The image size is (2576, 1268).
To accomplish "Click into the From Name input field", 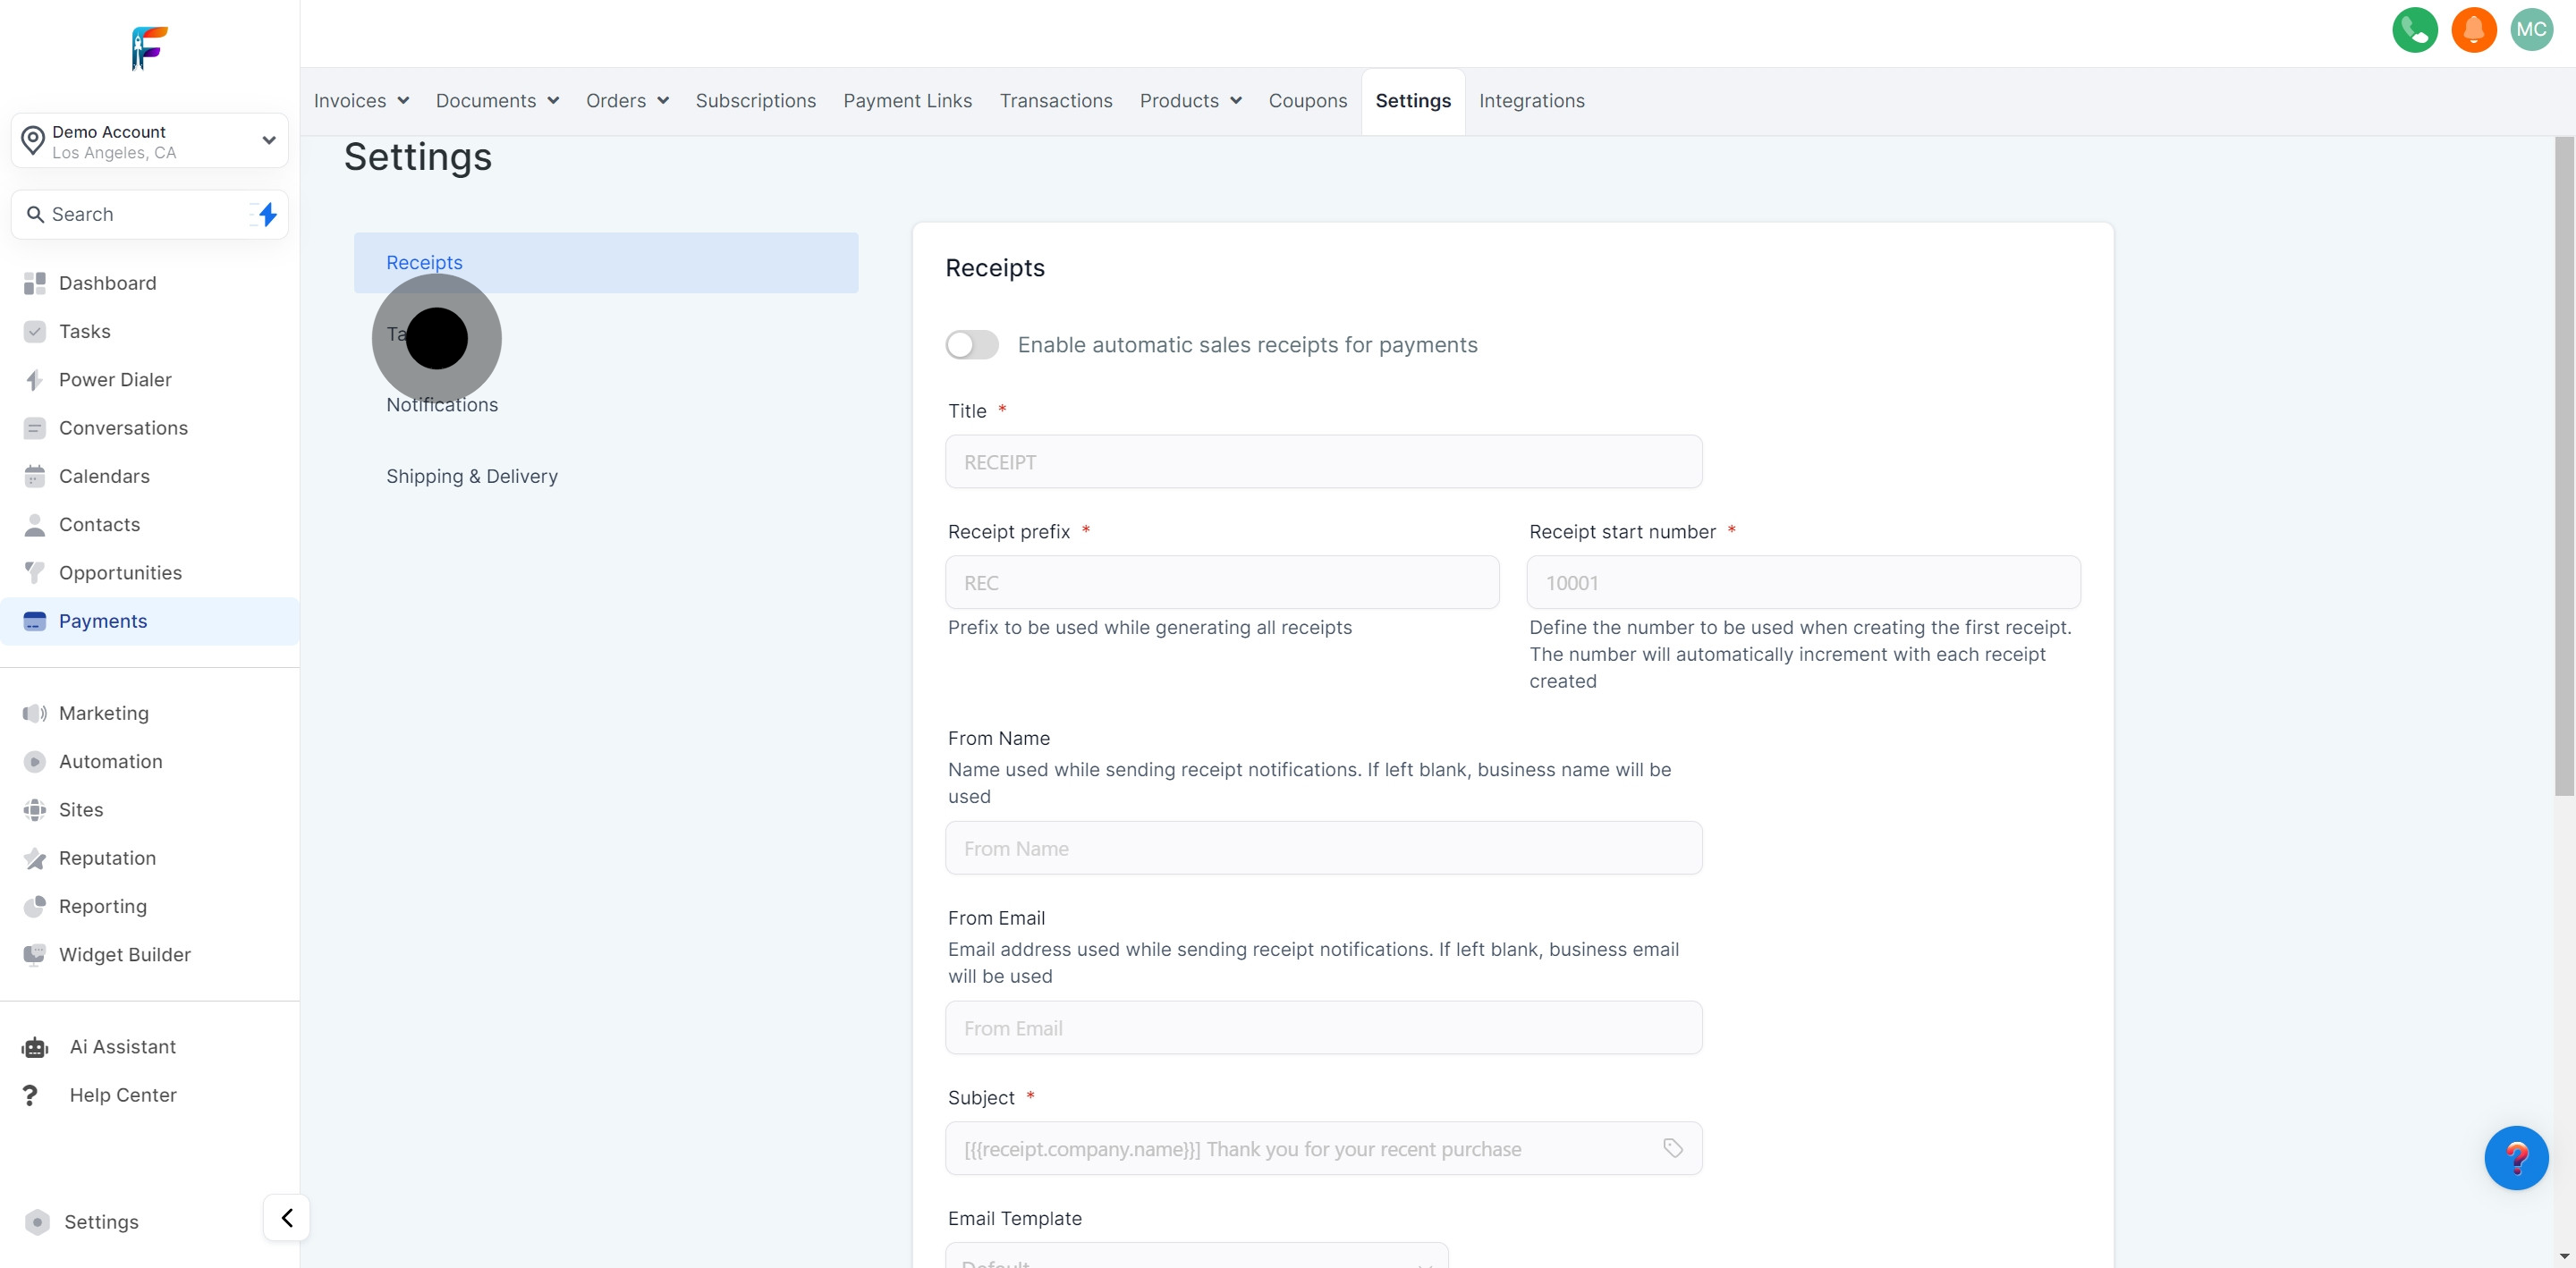I will pyautogui.click(x=1323, y=848).
